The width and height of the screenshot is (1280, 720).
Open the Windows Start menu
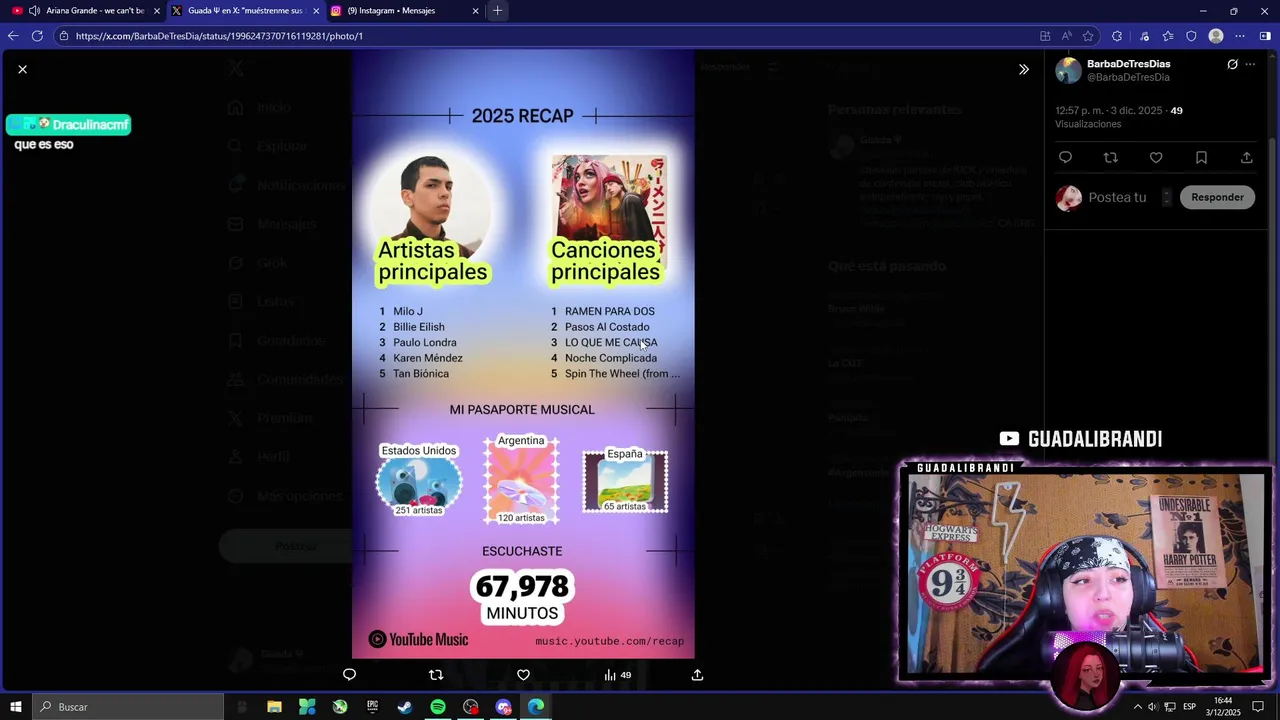16,707
